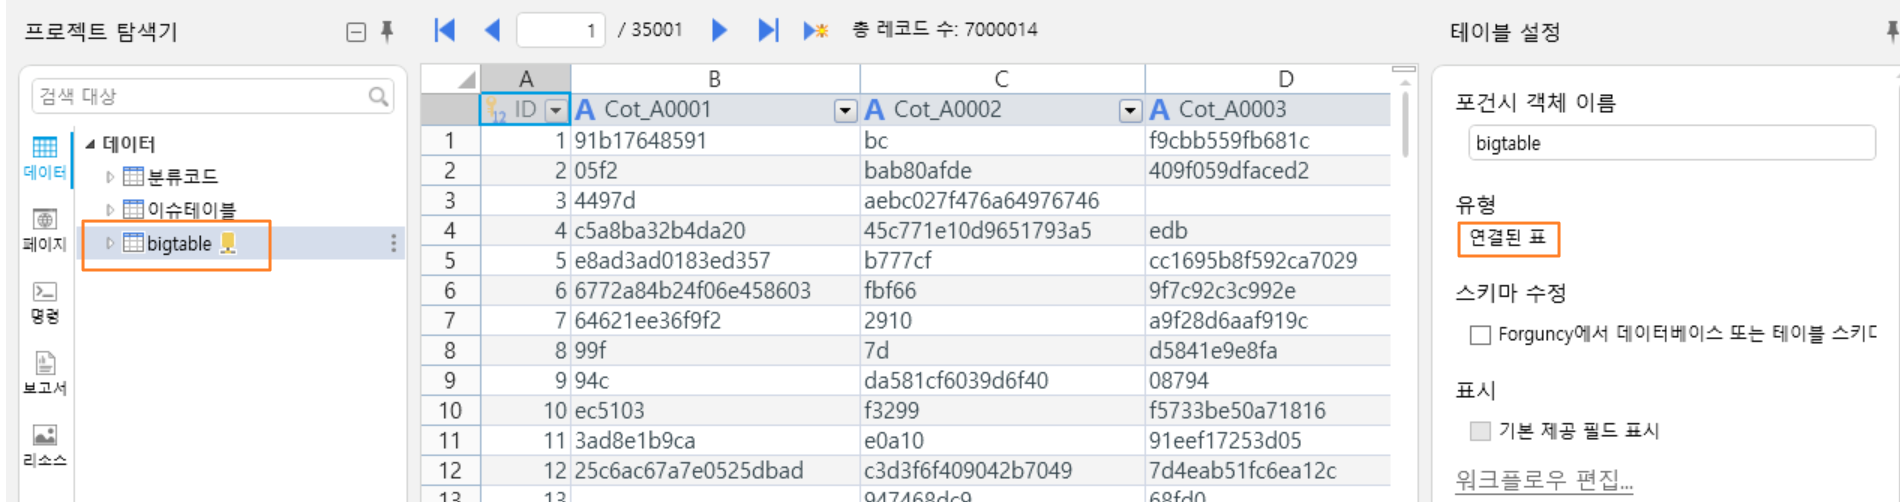Jump to the last record page

(767, 30)
